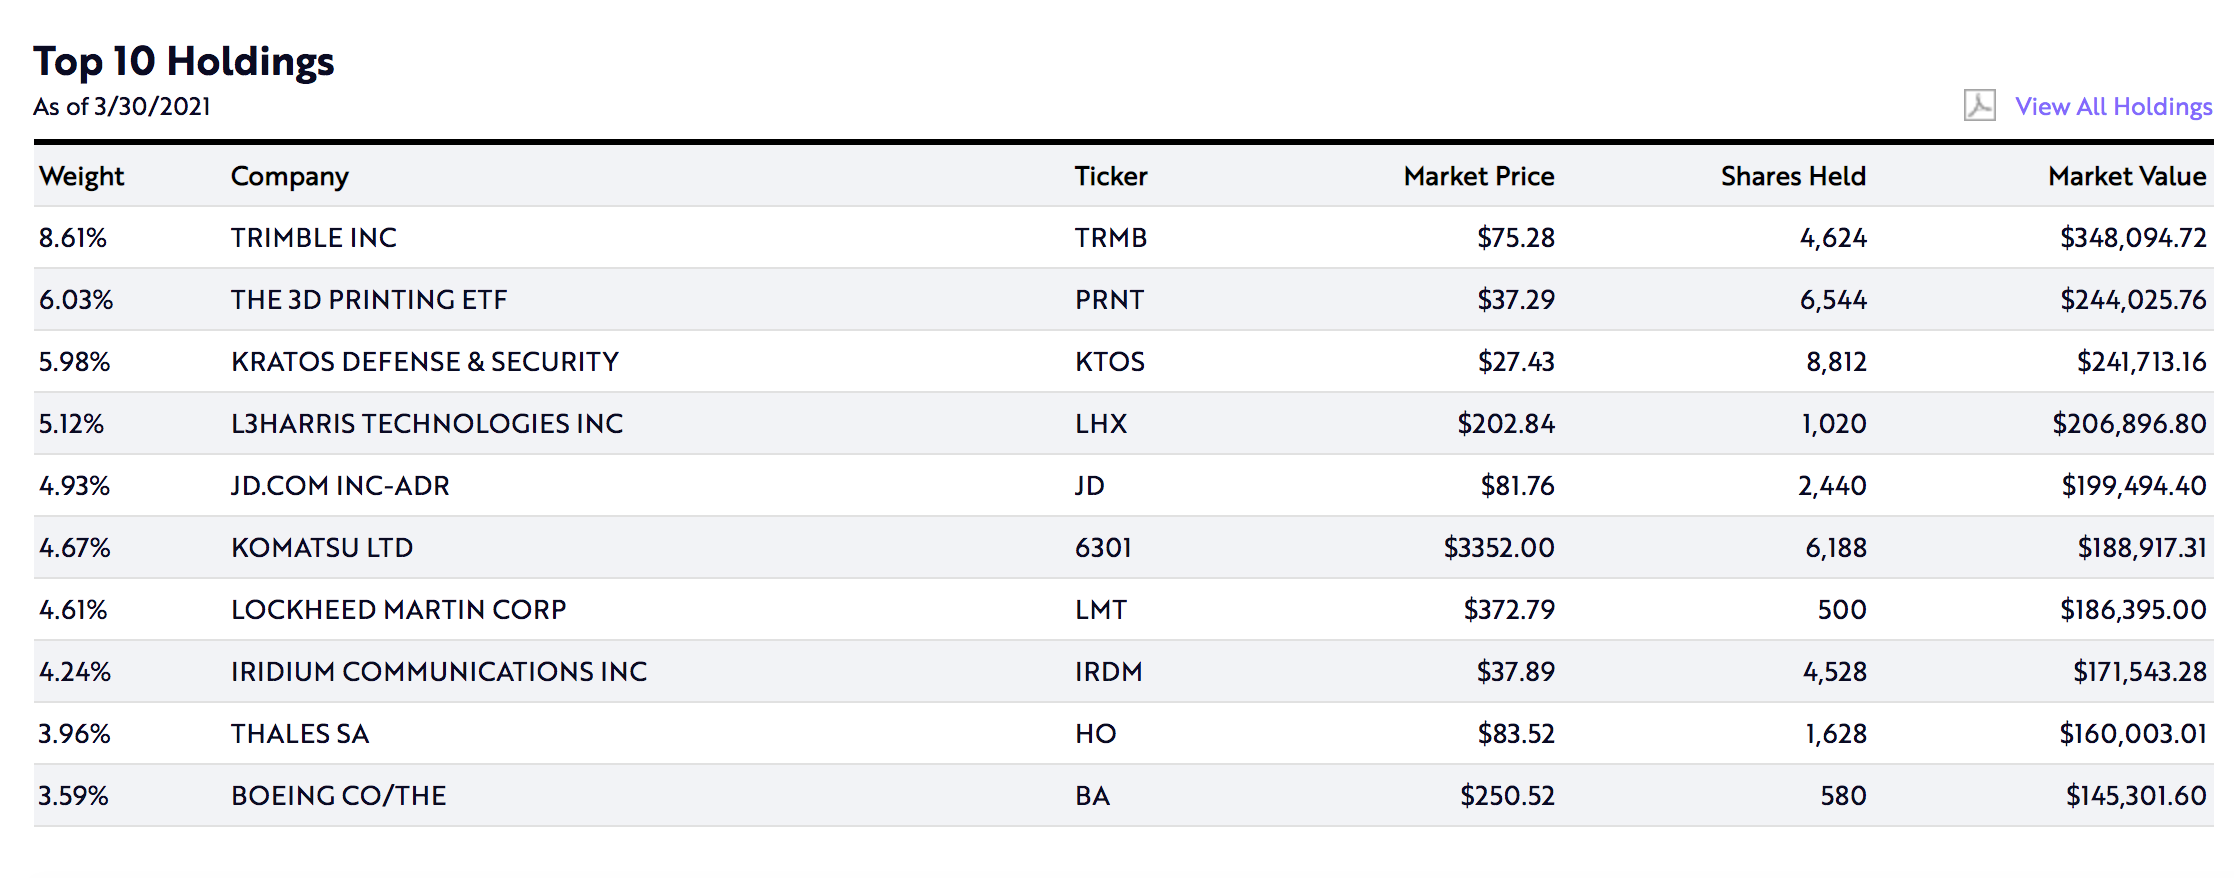Select JD.COM INC-ADR company entry
The width and height of the screenshot is (2234, 878).
[340, 486]
